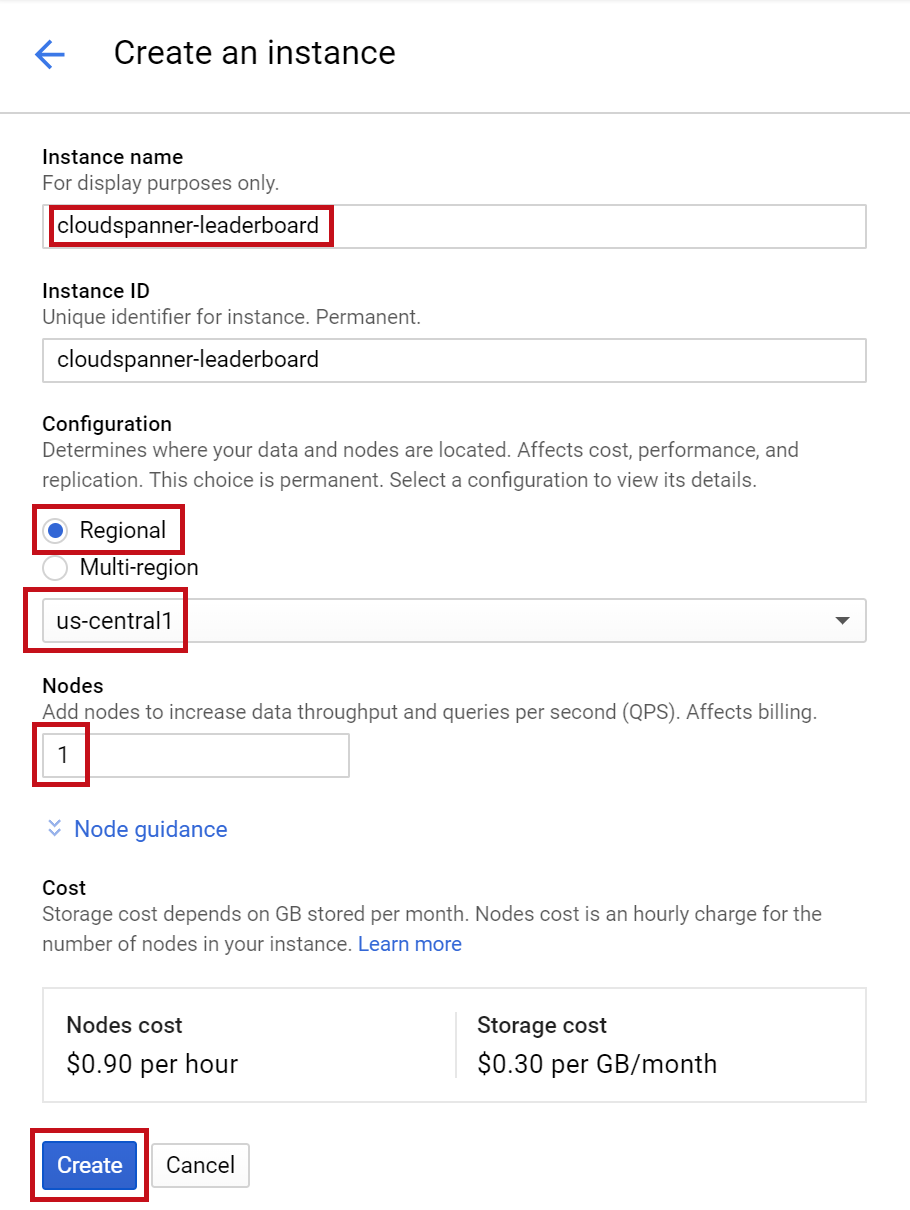910x1210 pixels.
Task: Select the Regional radio button
Action: (x=57, y=530)
